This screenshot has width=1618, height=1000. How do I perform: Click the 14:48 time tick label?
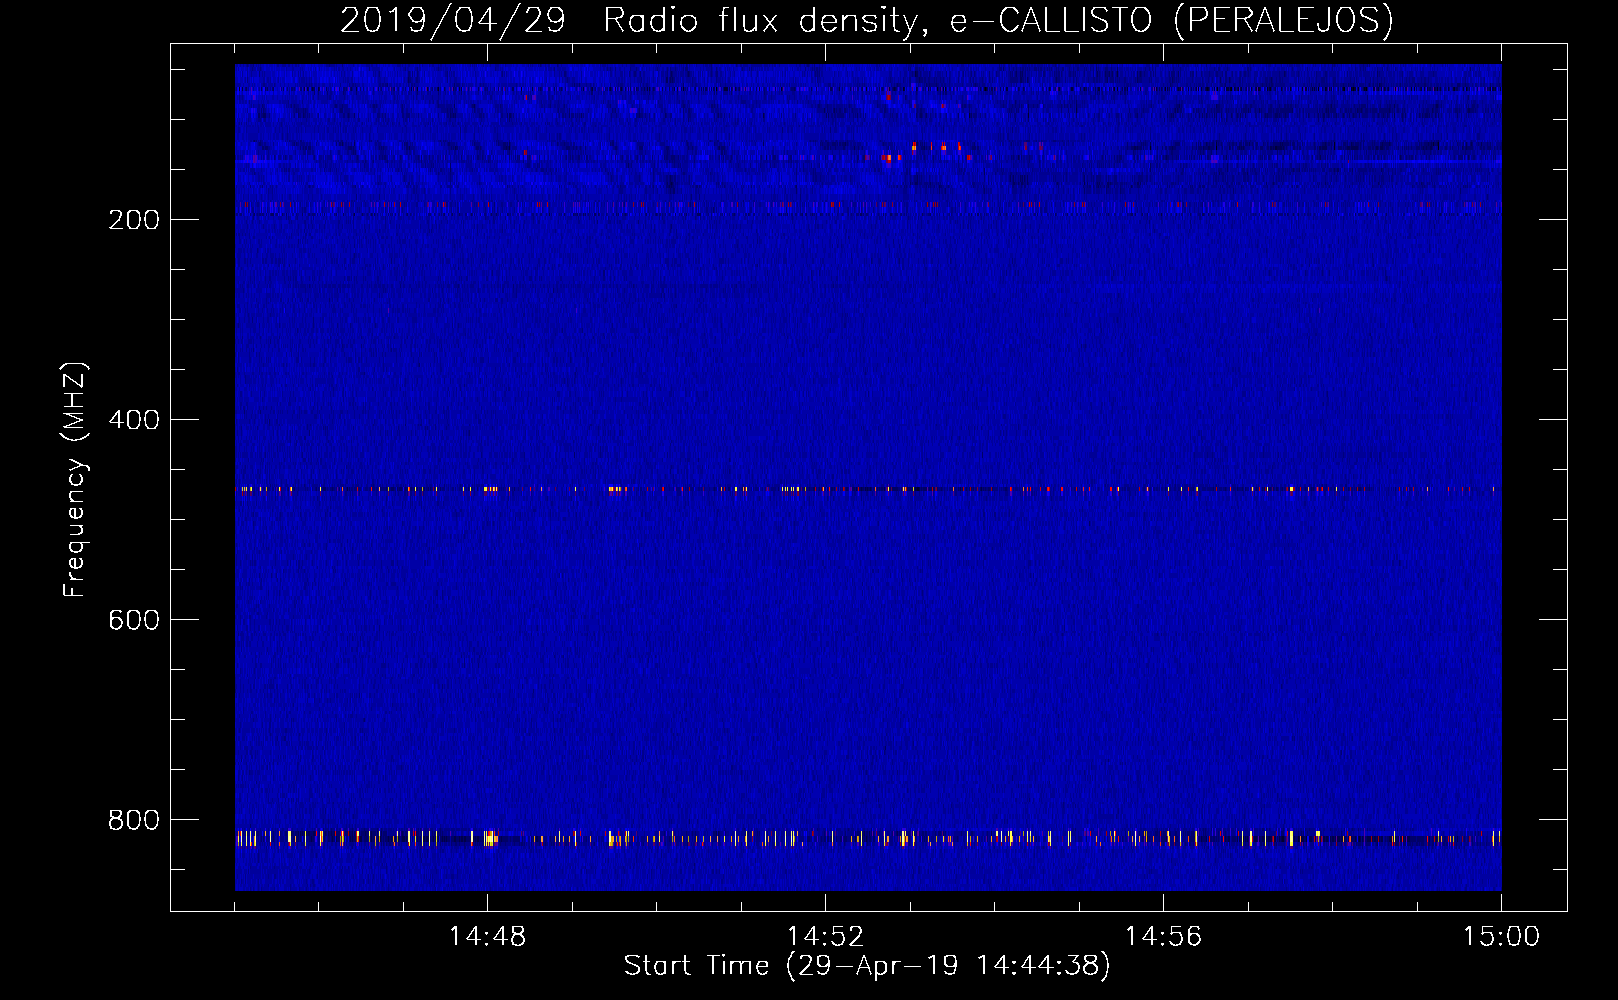487,937
